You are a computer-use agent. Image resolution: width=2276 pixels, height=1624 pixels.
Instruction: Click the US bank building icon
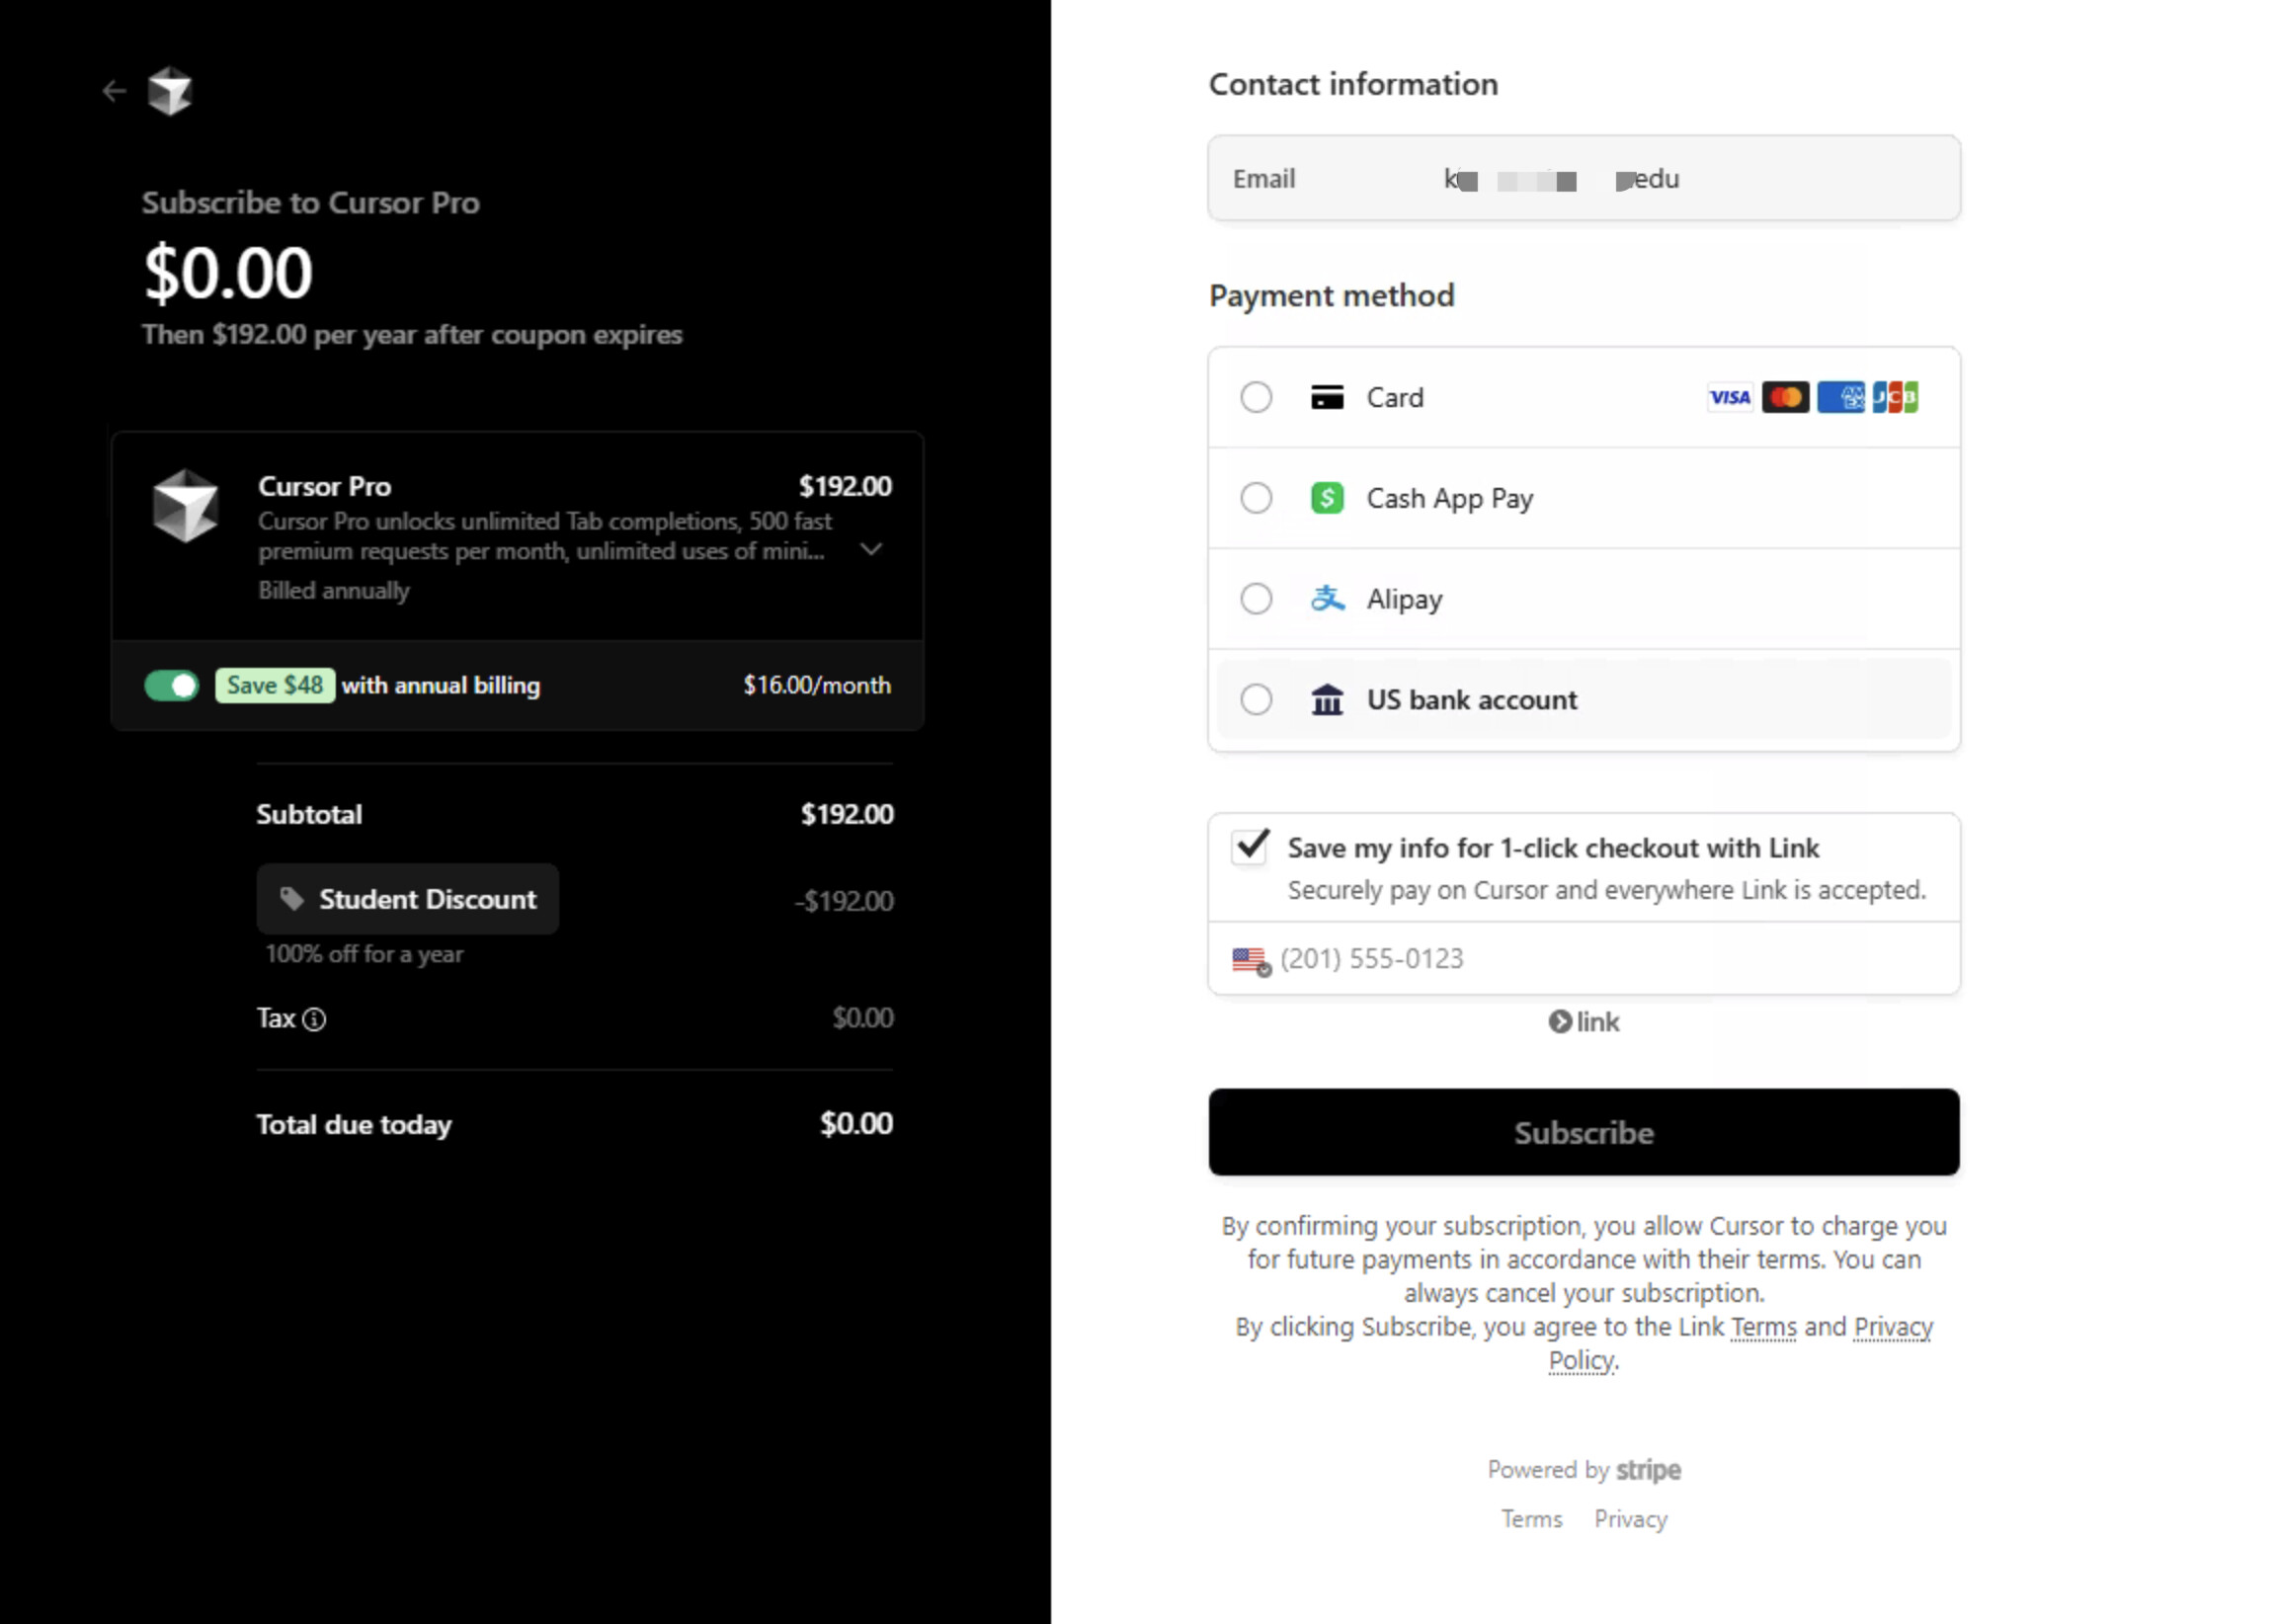point(1327,700)
